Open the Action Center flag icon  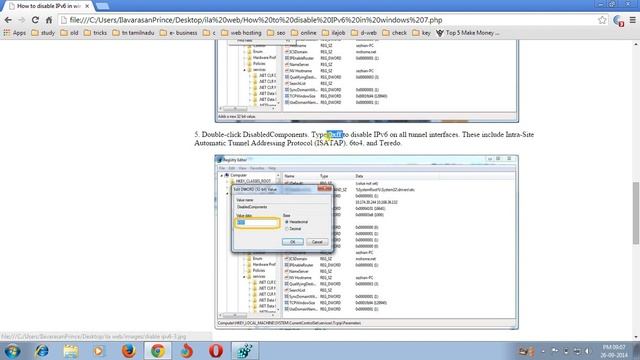point(555,351)
